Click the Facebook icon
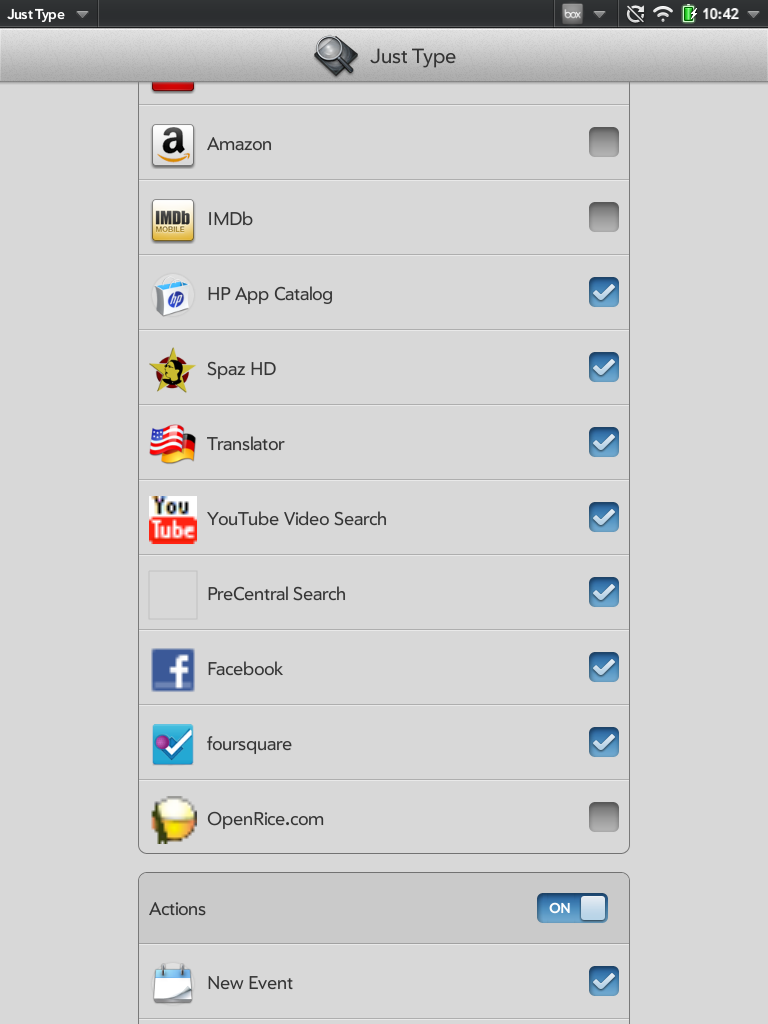Image resolution: width=768 pixels, height=1024 pixels. point(173,669)
